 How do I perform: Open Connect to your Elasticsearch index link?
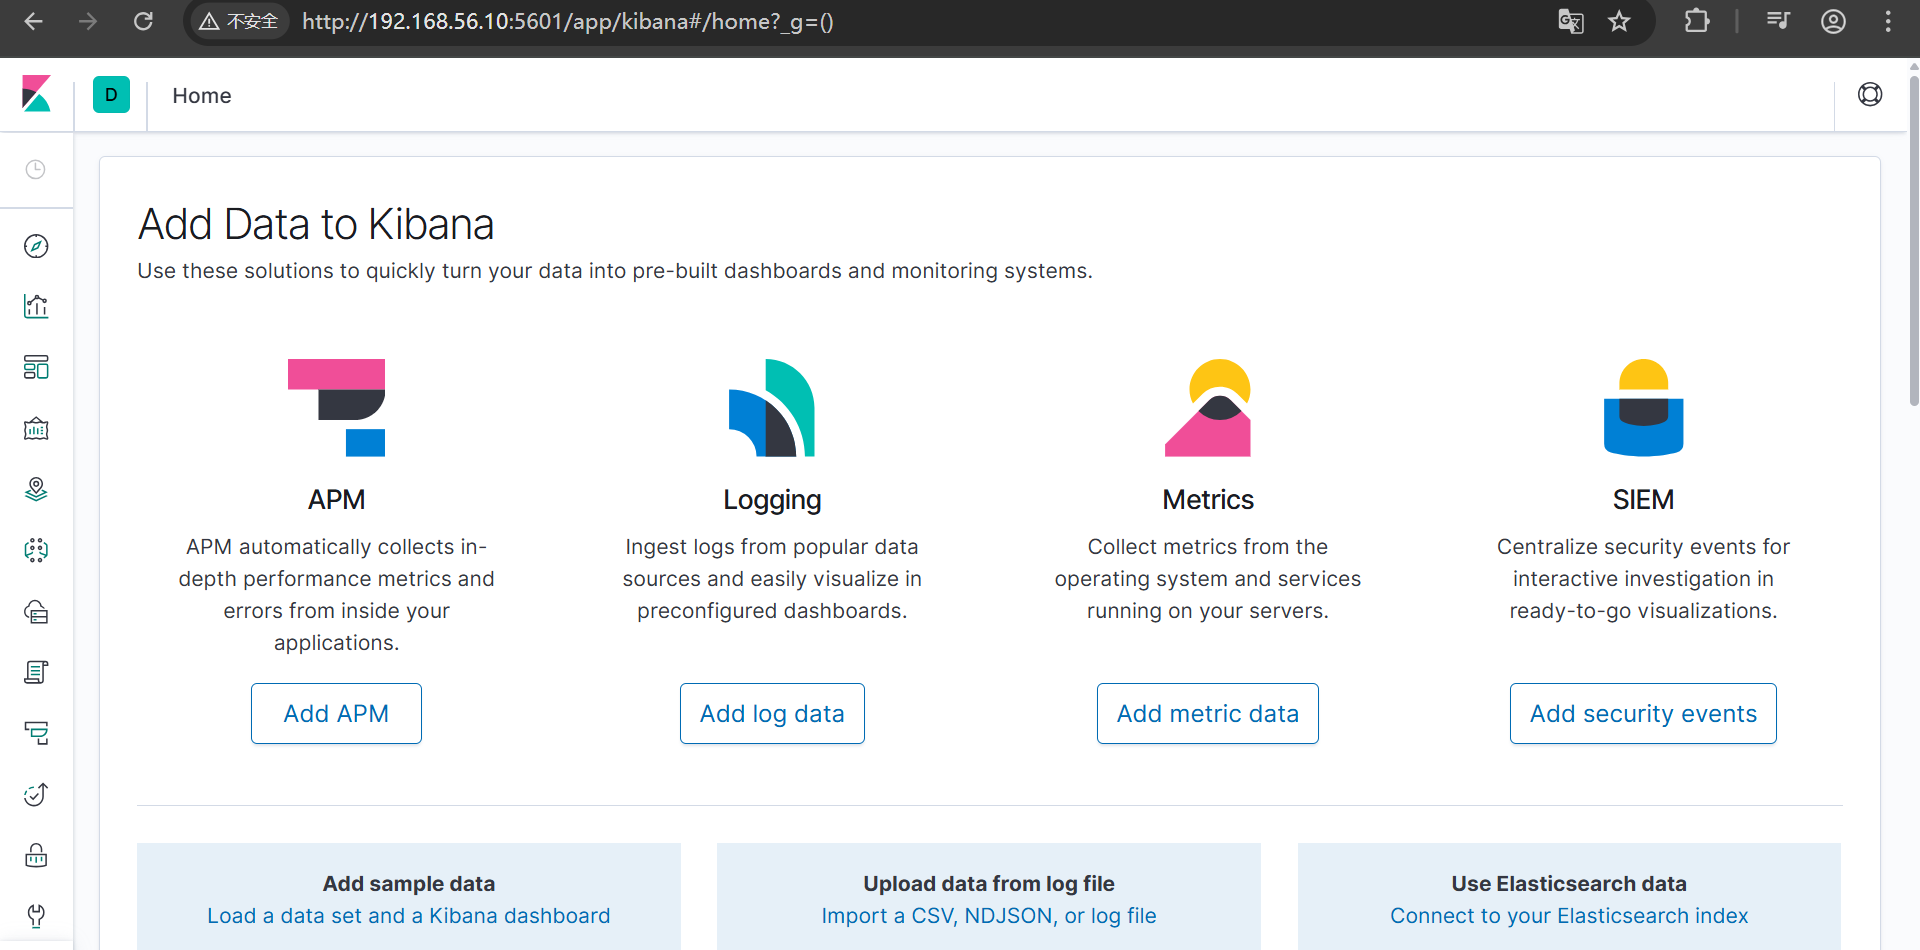[x=1569, y=916]
